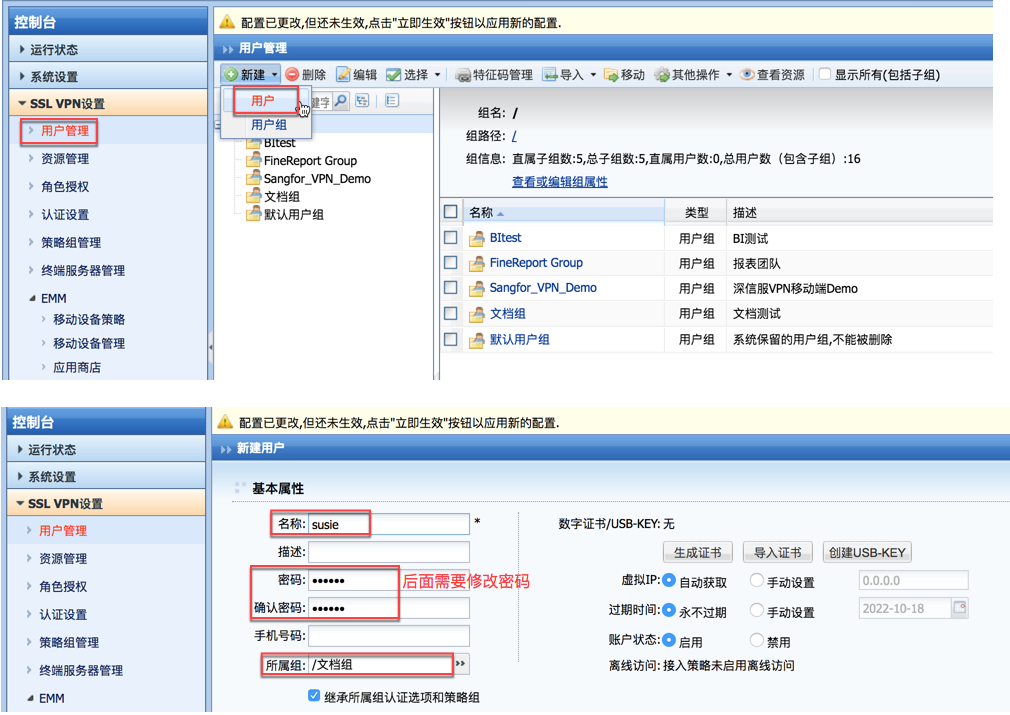This screenshot has width=1010, height=715.
Task: Click the warning icon in 用户管理 page banner
Action: [x=227, y=22]
